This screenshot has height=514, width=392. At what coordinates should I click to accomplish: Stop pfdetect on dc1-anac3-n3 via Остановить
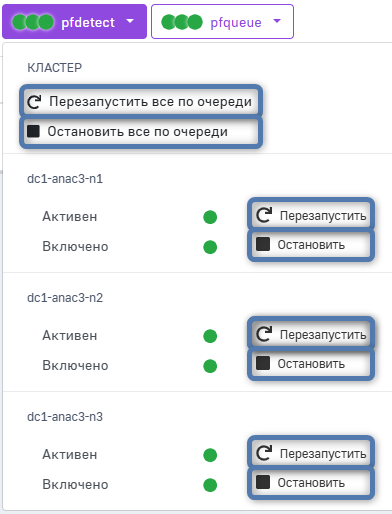coord(311,482)
